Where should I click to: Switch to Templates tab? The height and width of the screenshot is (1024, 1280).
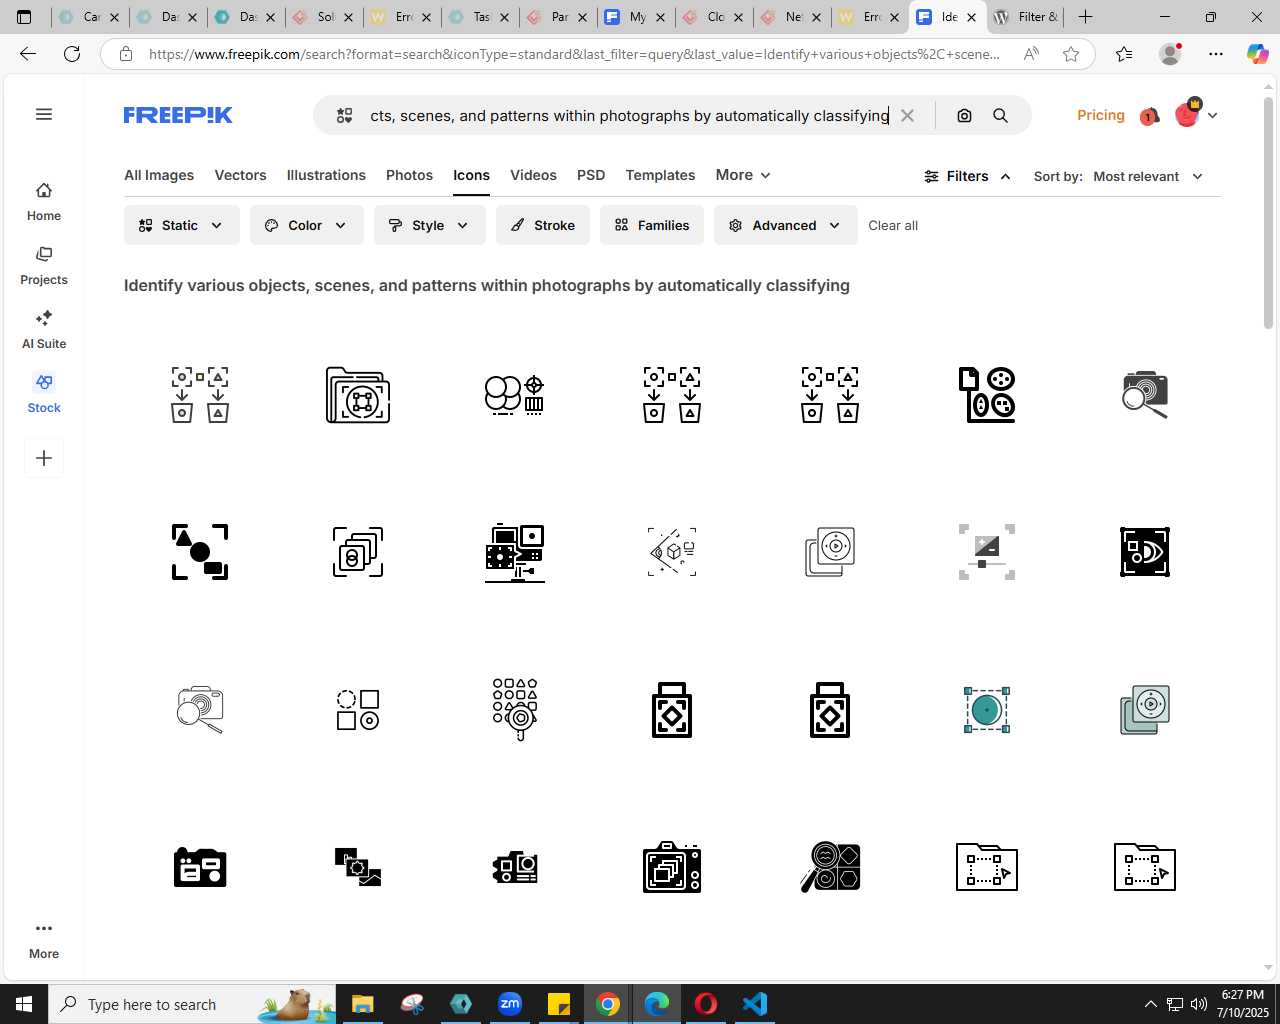660,175
